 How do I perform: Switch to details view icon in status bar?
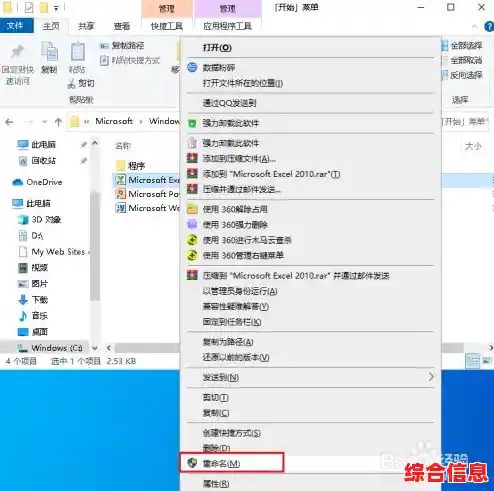[x=472, y=361]
